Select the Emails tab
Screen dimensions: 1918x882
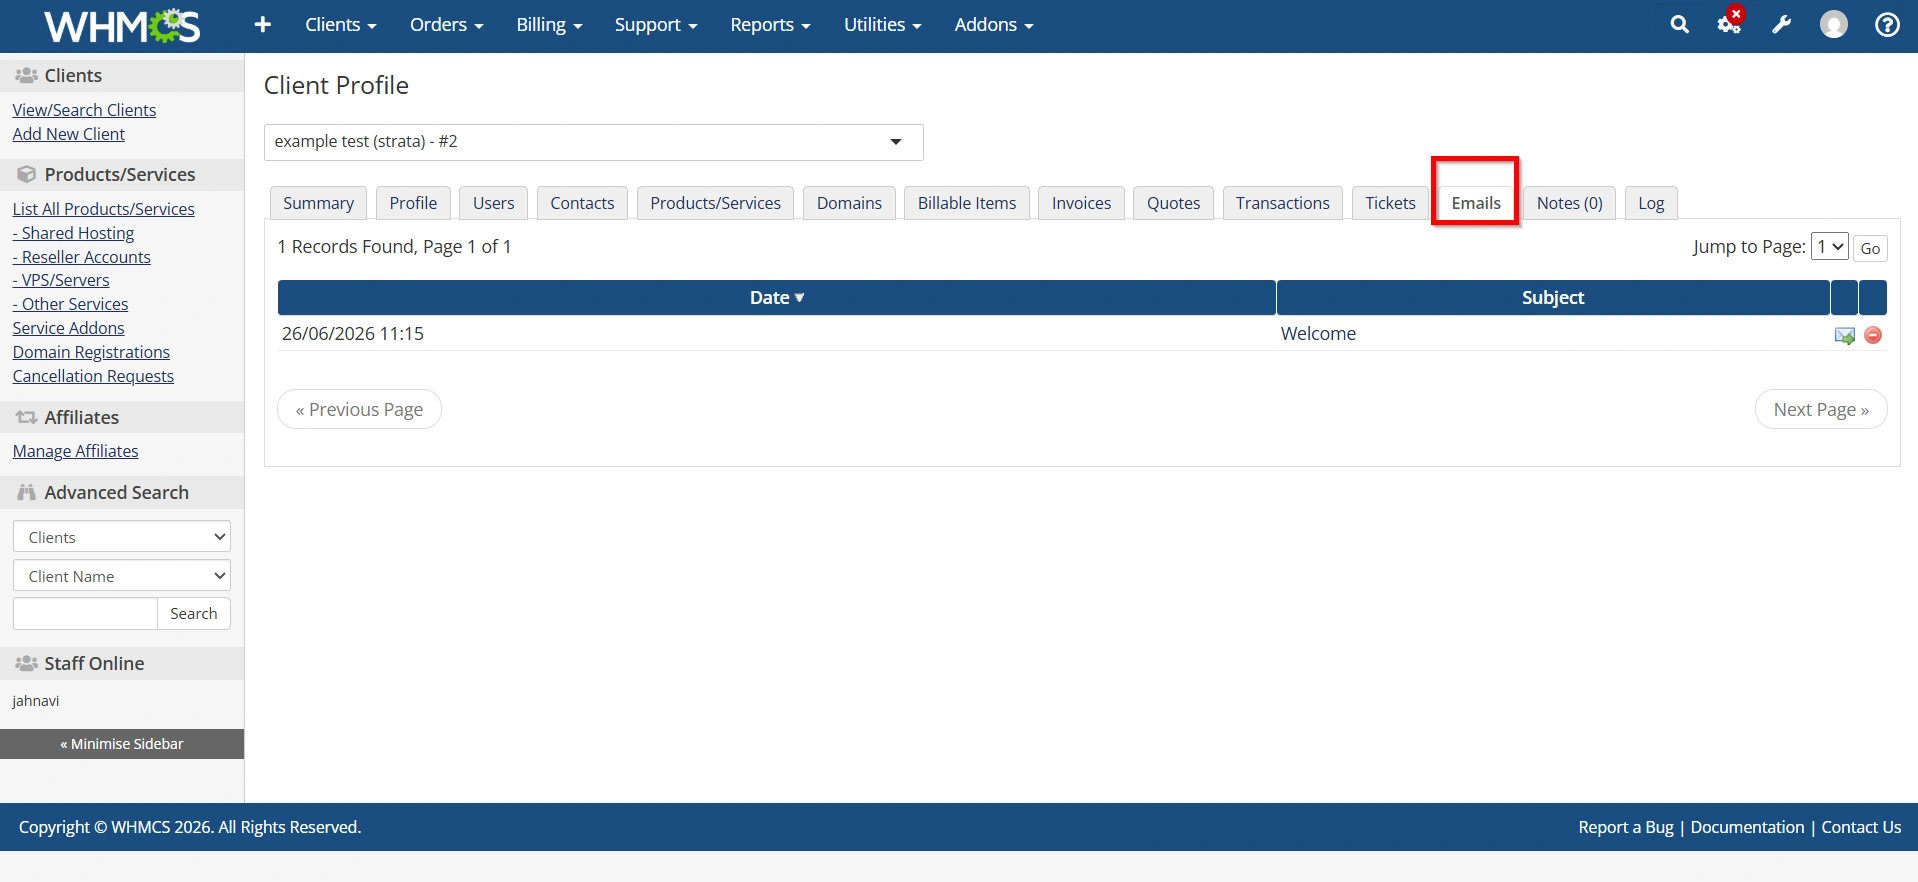click(1476, 203)
